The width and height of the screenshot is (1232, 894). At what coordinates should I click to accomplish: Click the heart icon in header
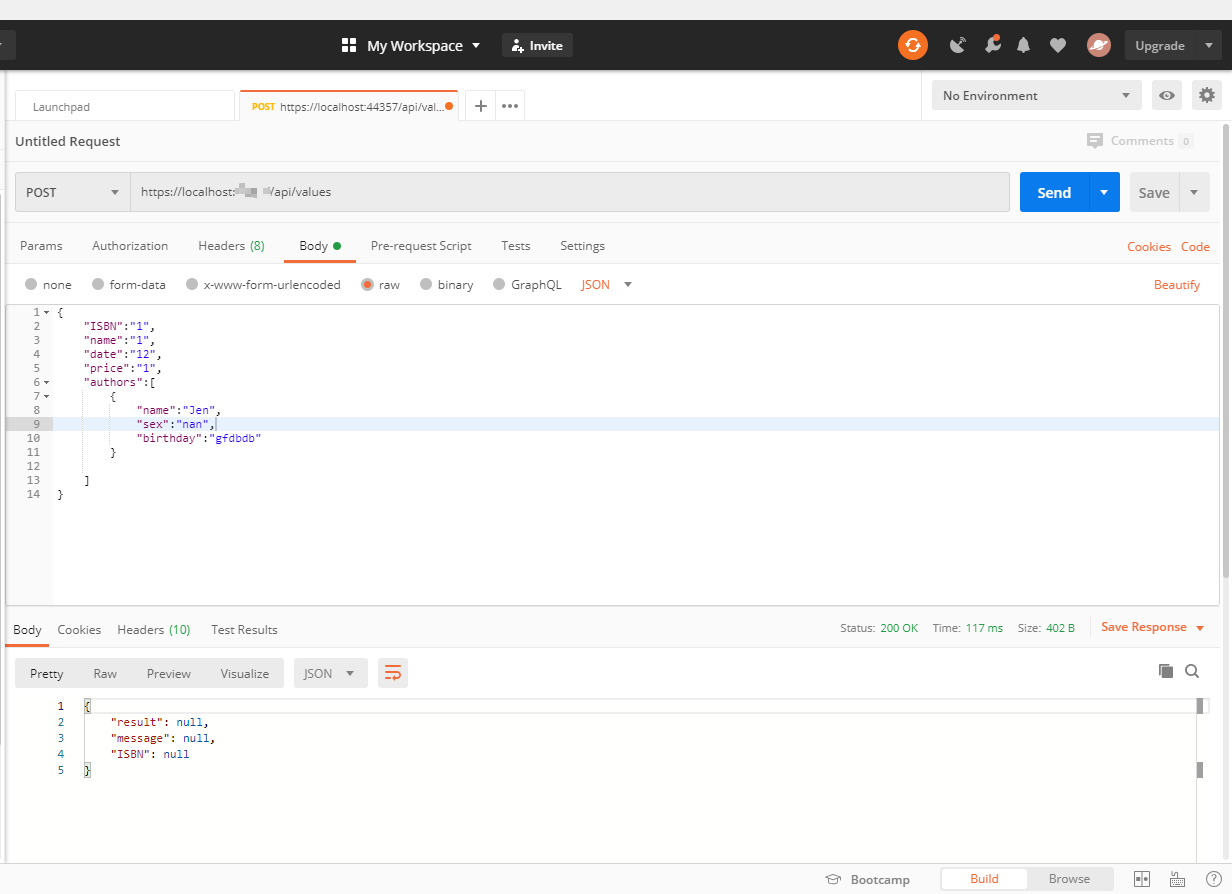(1057, 45)
